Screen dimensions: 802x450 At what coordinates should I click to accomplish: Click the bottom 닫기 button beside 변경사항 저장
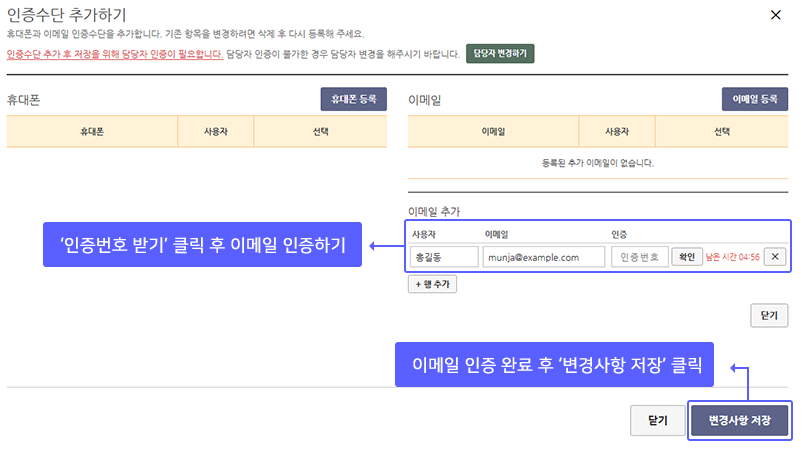[657, 420]
